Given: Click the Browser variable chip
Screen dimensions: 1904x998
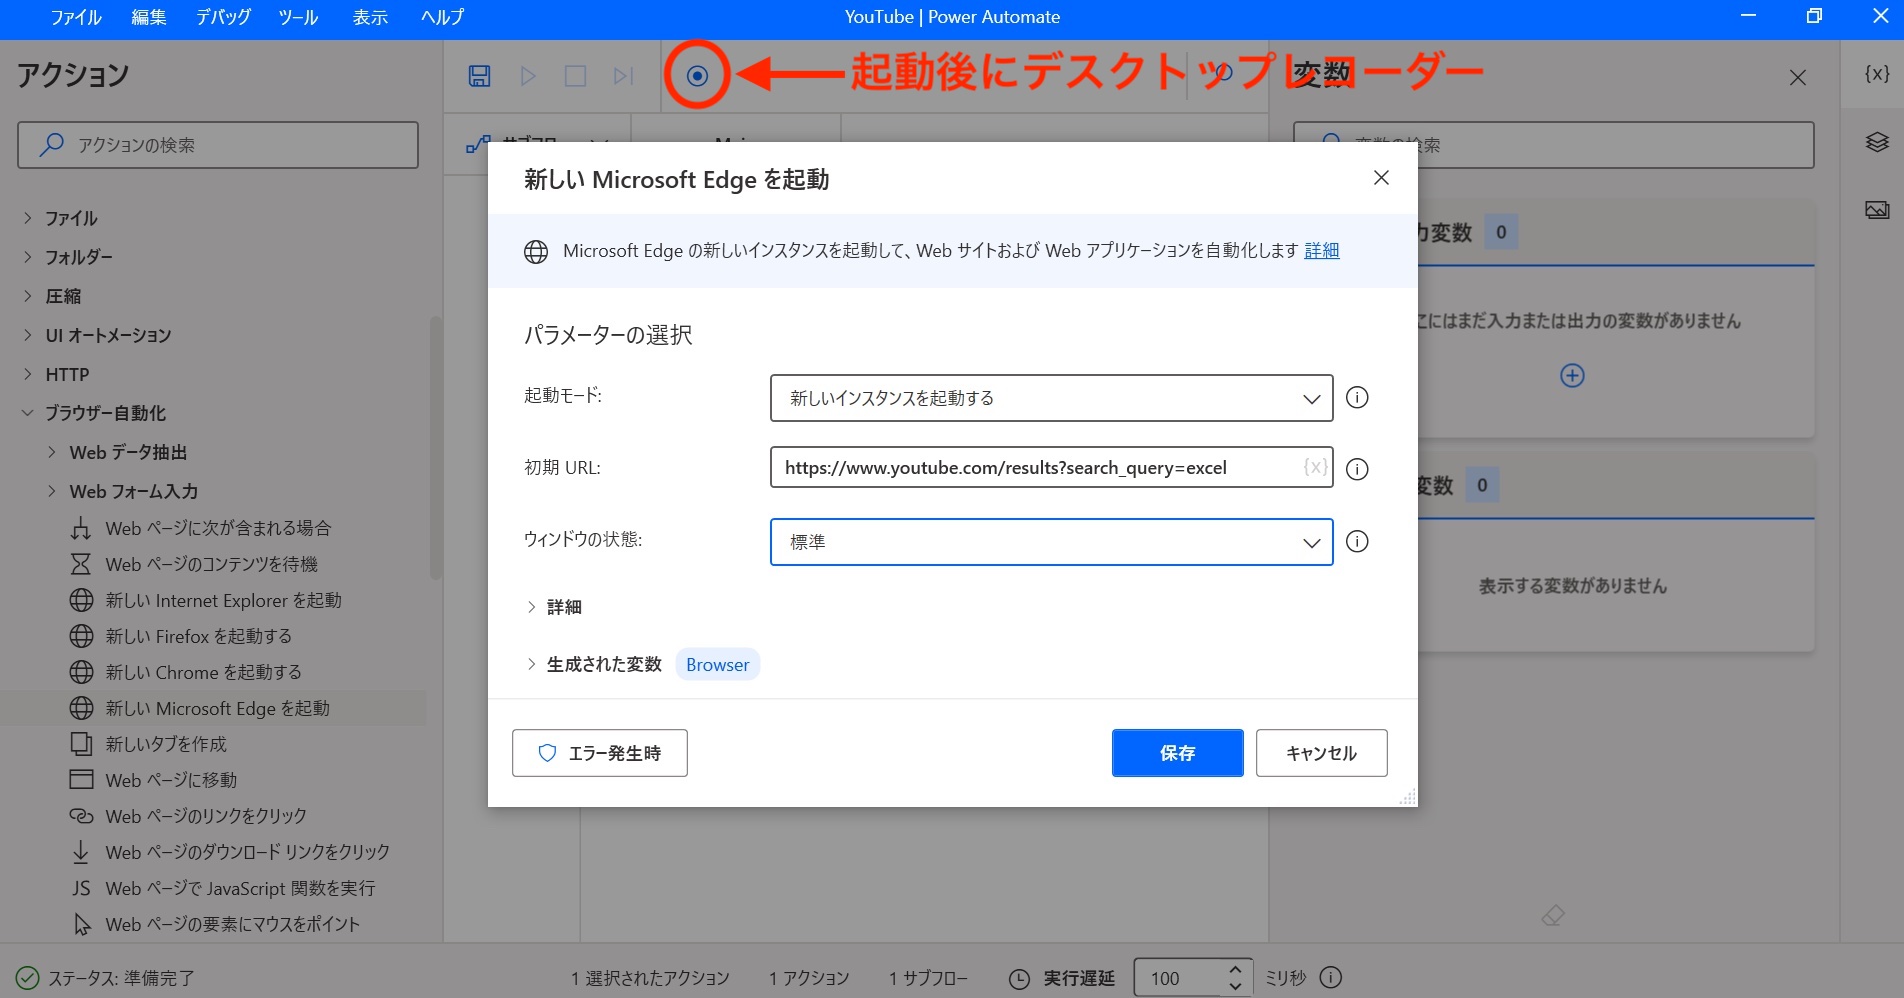Looking at the screenshot, I should pos(717,664).
